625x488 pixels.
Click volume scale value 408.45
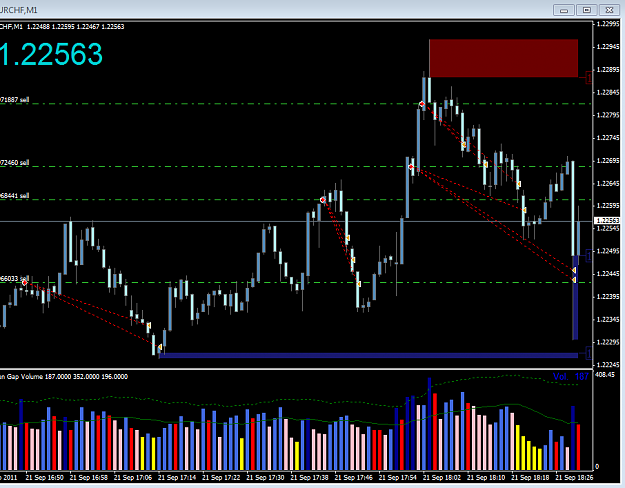(605, 375)
